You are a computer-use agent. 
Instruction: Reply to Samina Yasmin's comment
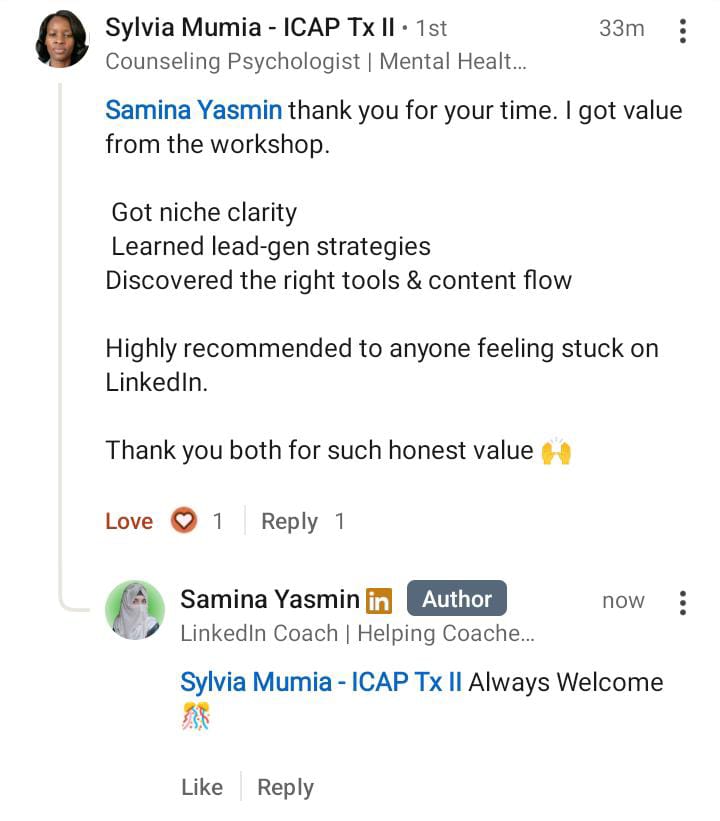point(285,787)
